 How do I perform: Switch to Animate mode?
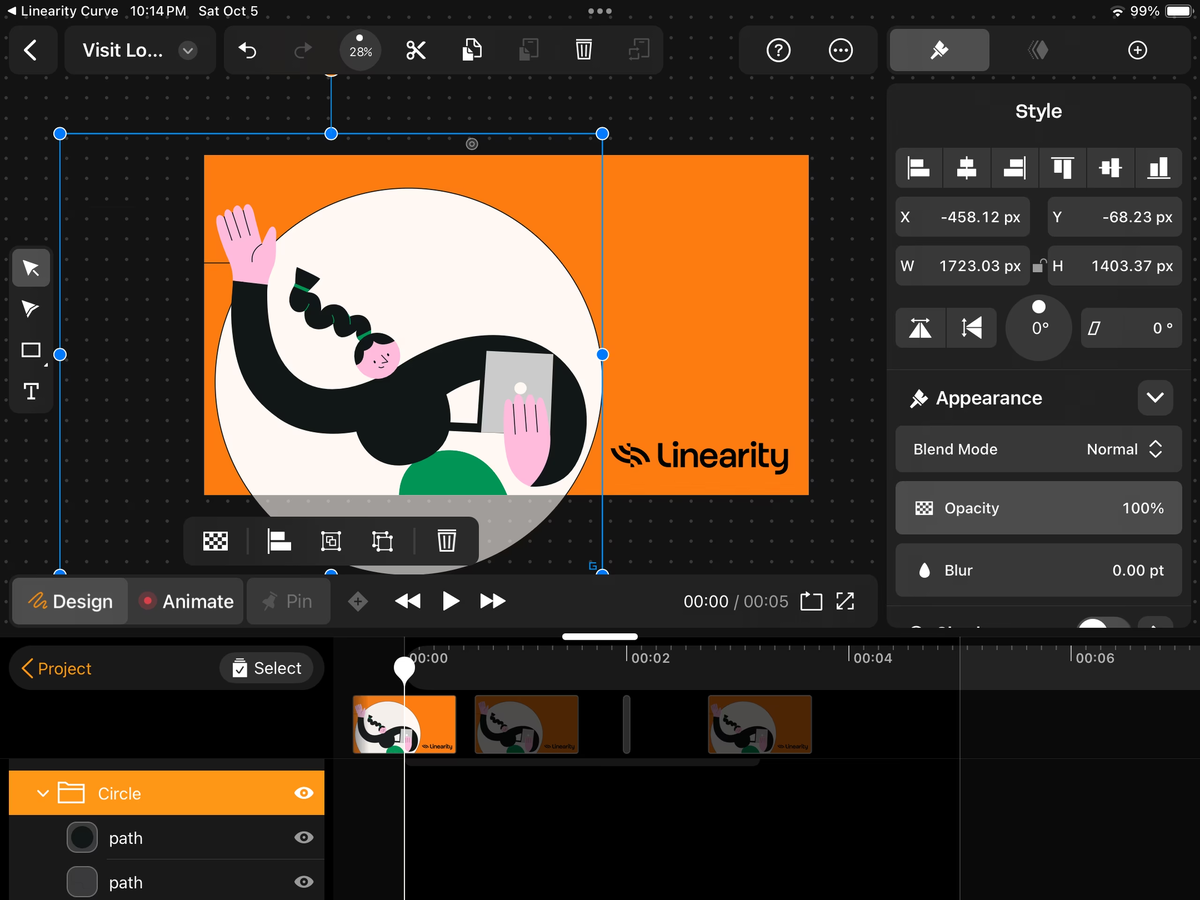[x=186, y=601]
